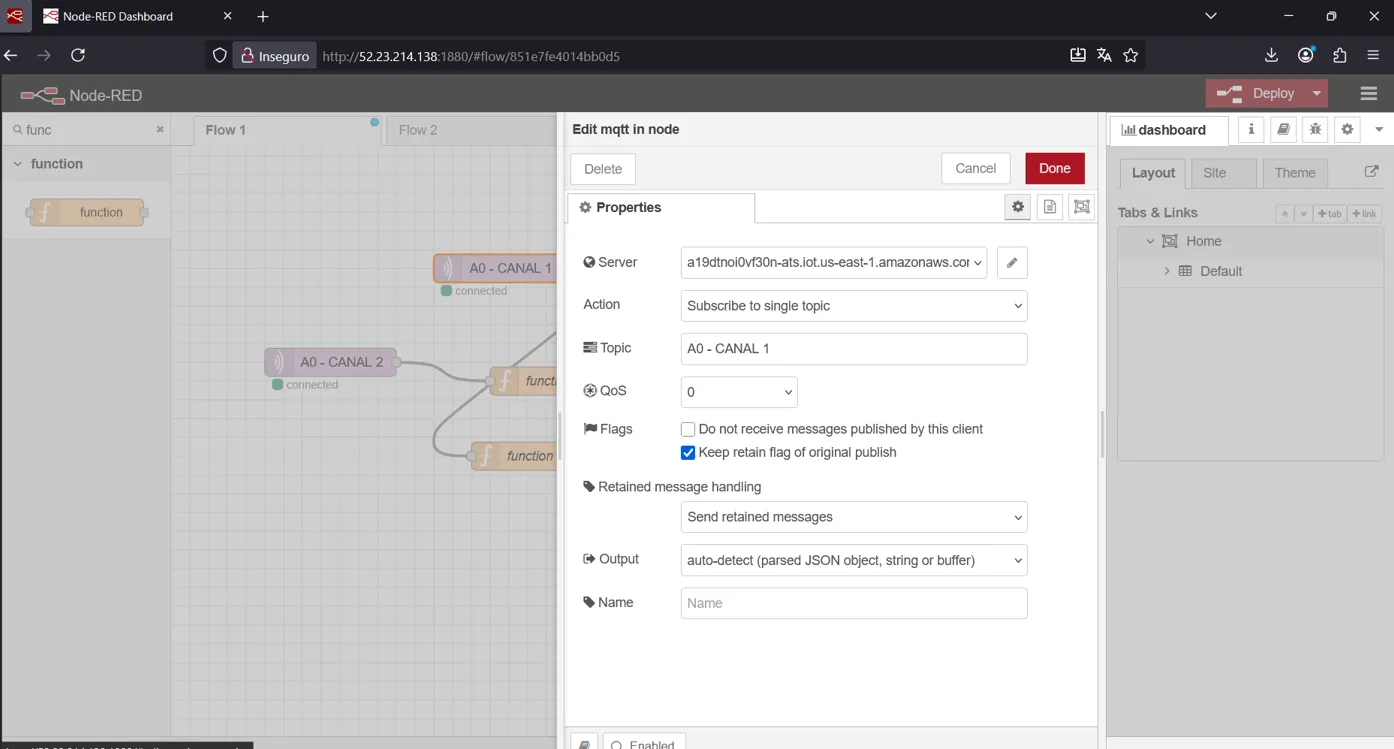Expand the Output format dropdown
Image resolution: width=1394 pixels, height=749 pixels.
853,560
